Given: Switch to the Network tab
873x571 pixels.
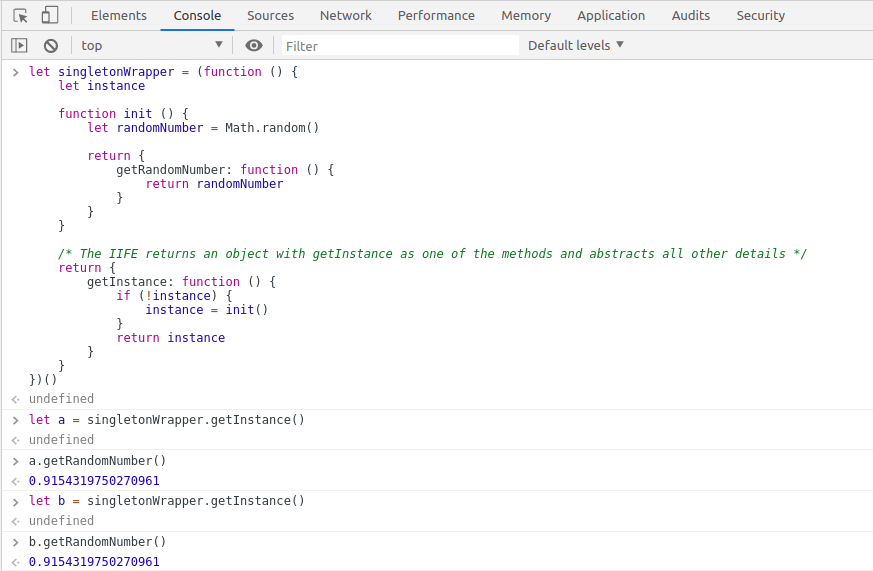Looking at the screenshot, I should pos(345,16).
